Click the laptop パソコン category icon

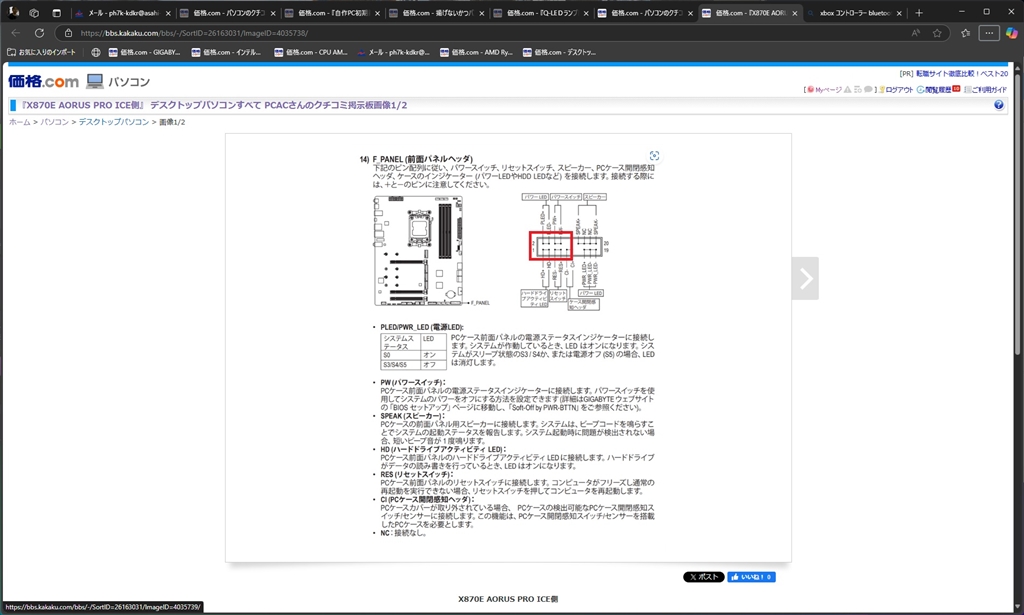[95, 82]
